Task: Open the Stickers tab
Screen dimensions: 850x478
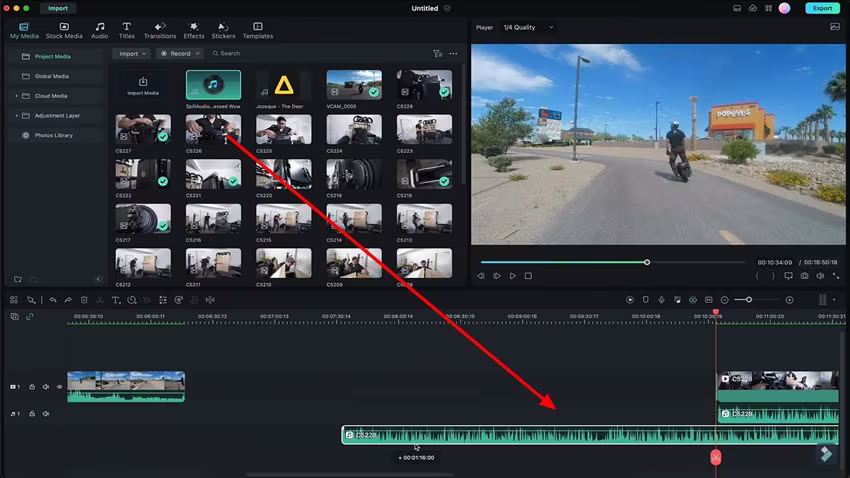Action: click(223, 30)
